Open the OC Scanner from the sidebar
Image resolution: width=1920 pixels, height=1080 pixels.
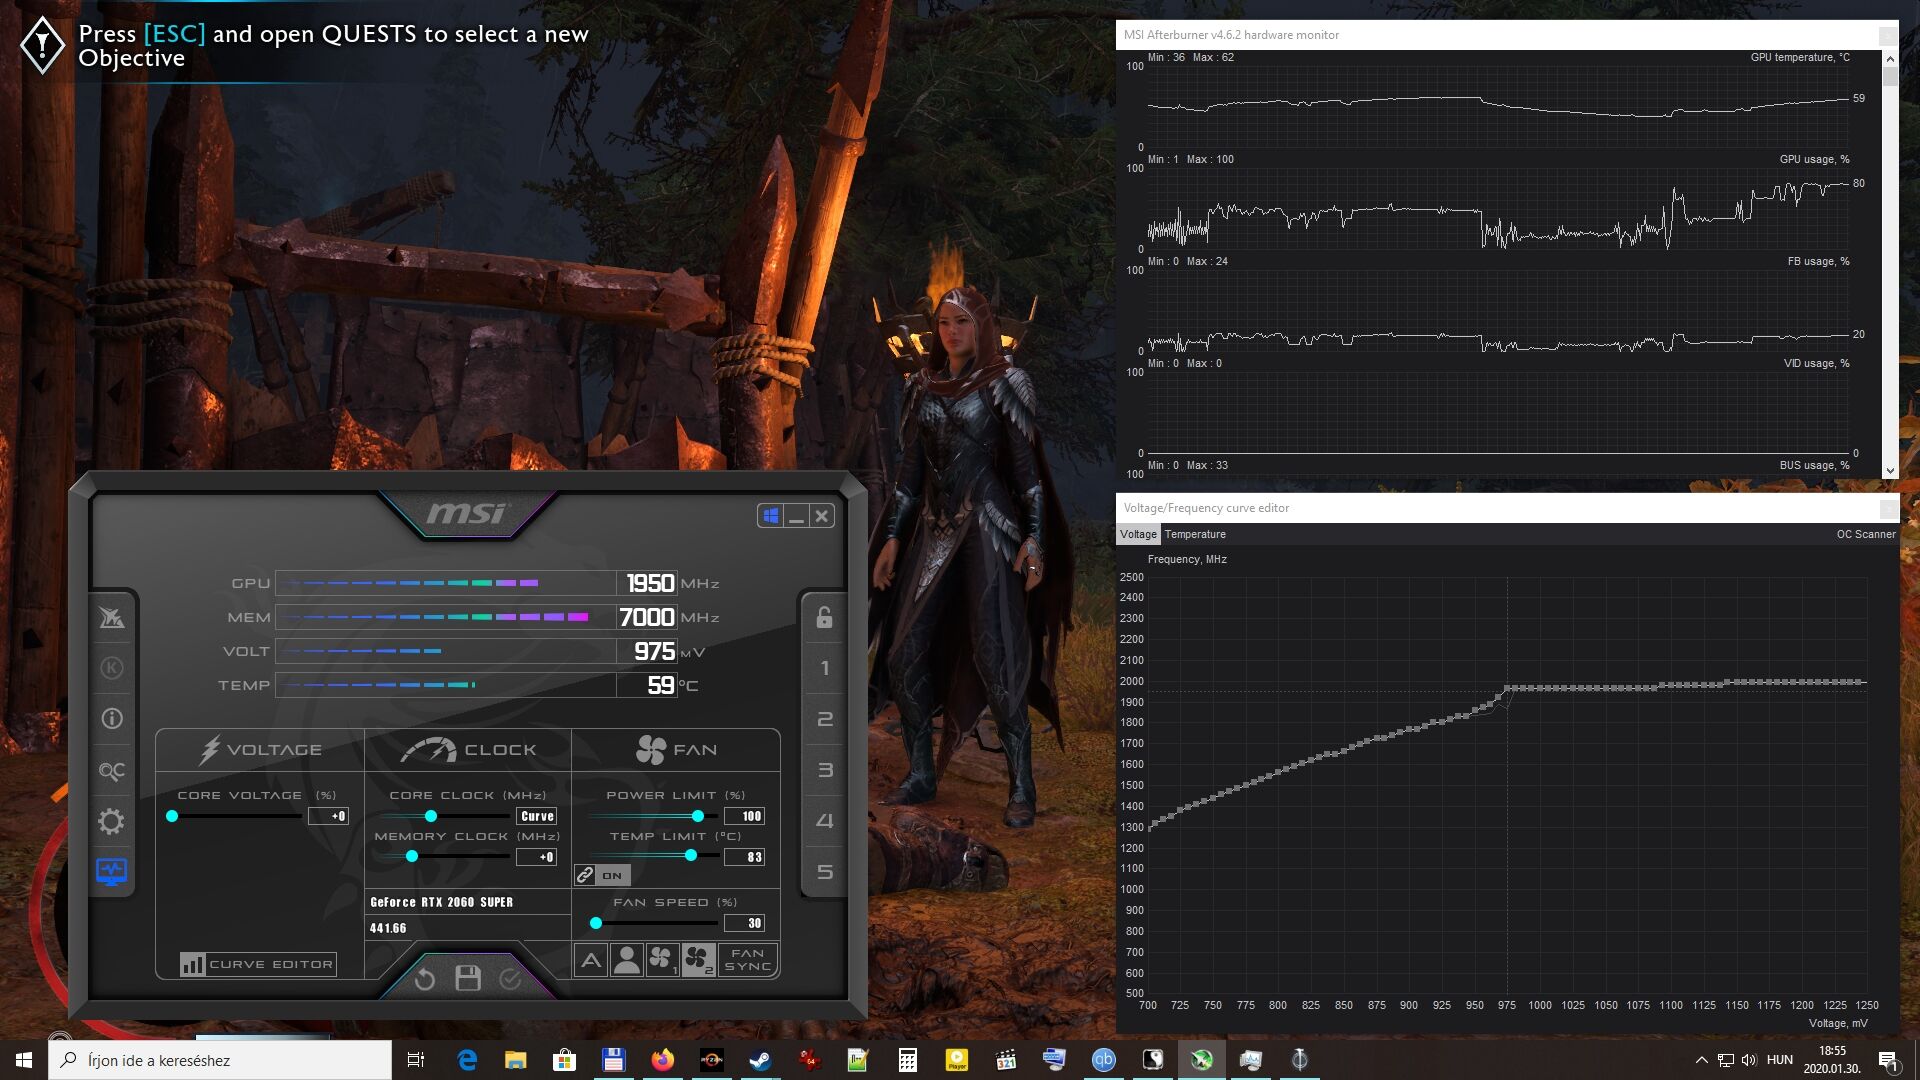111,770
